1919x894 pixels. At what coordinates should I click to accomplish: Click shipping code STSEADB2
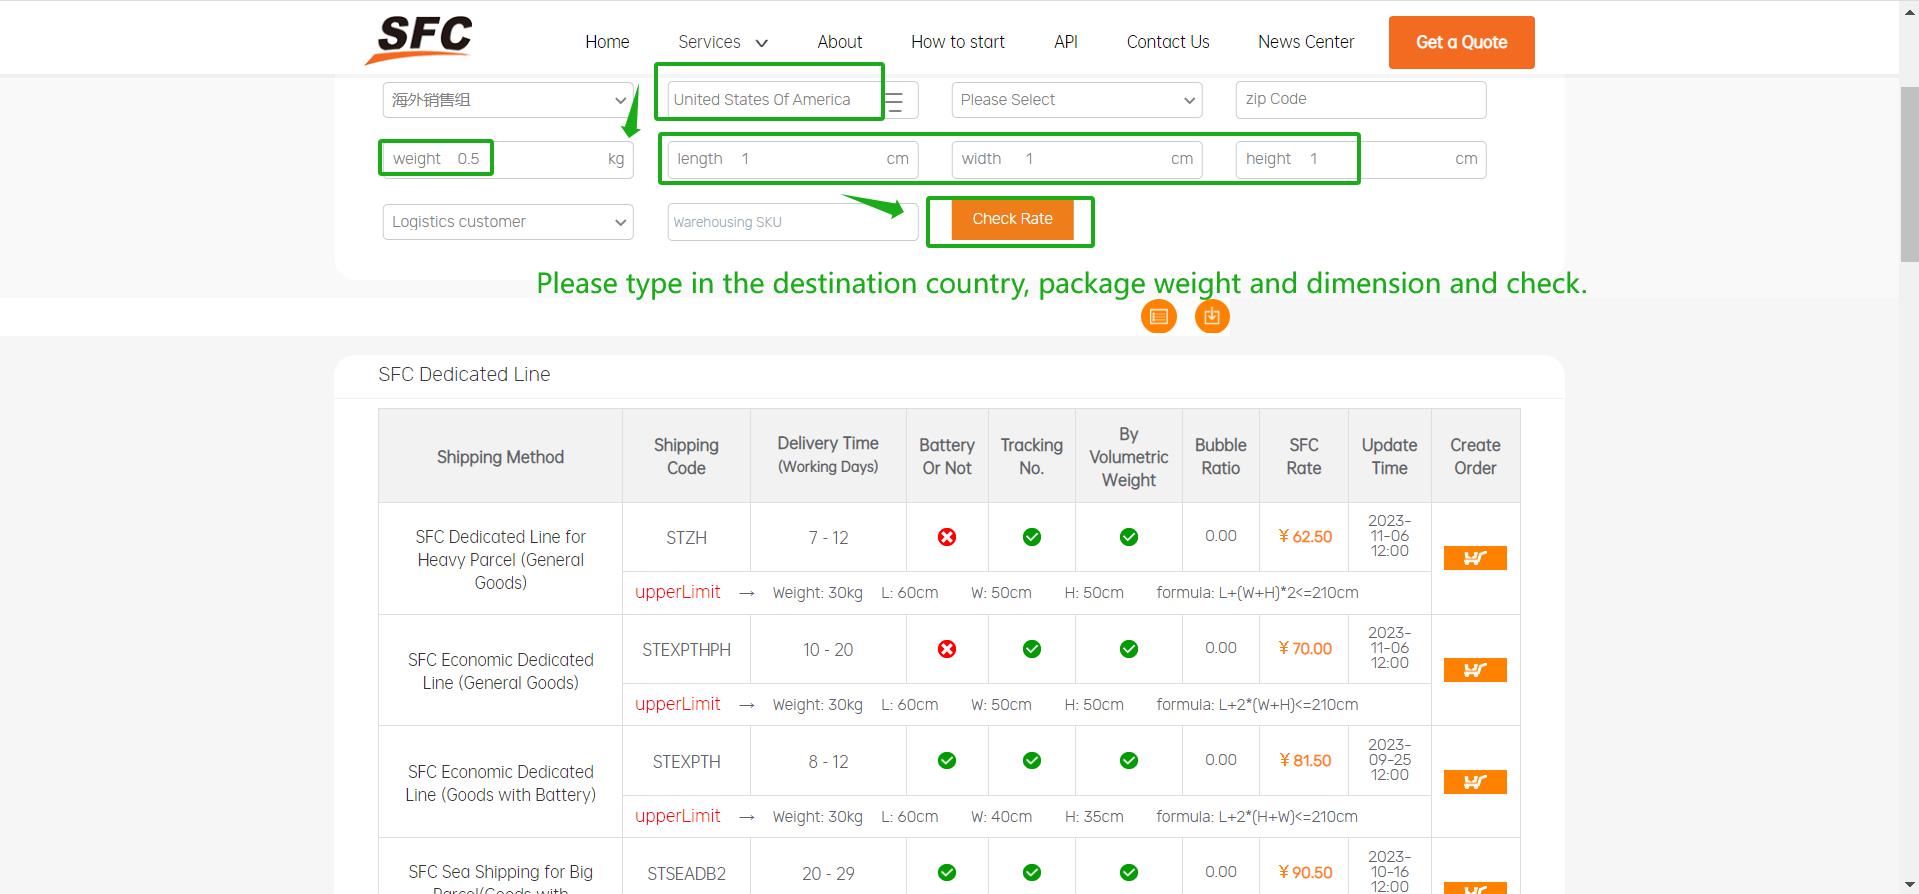[686, 874]
